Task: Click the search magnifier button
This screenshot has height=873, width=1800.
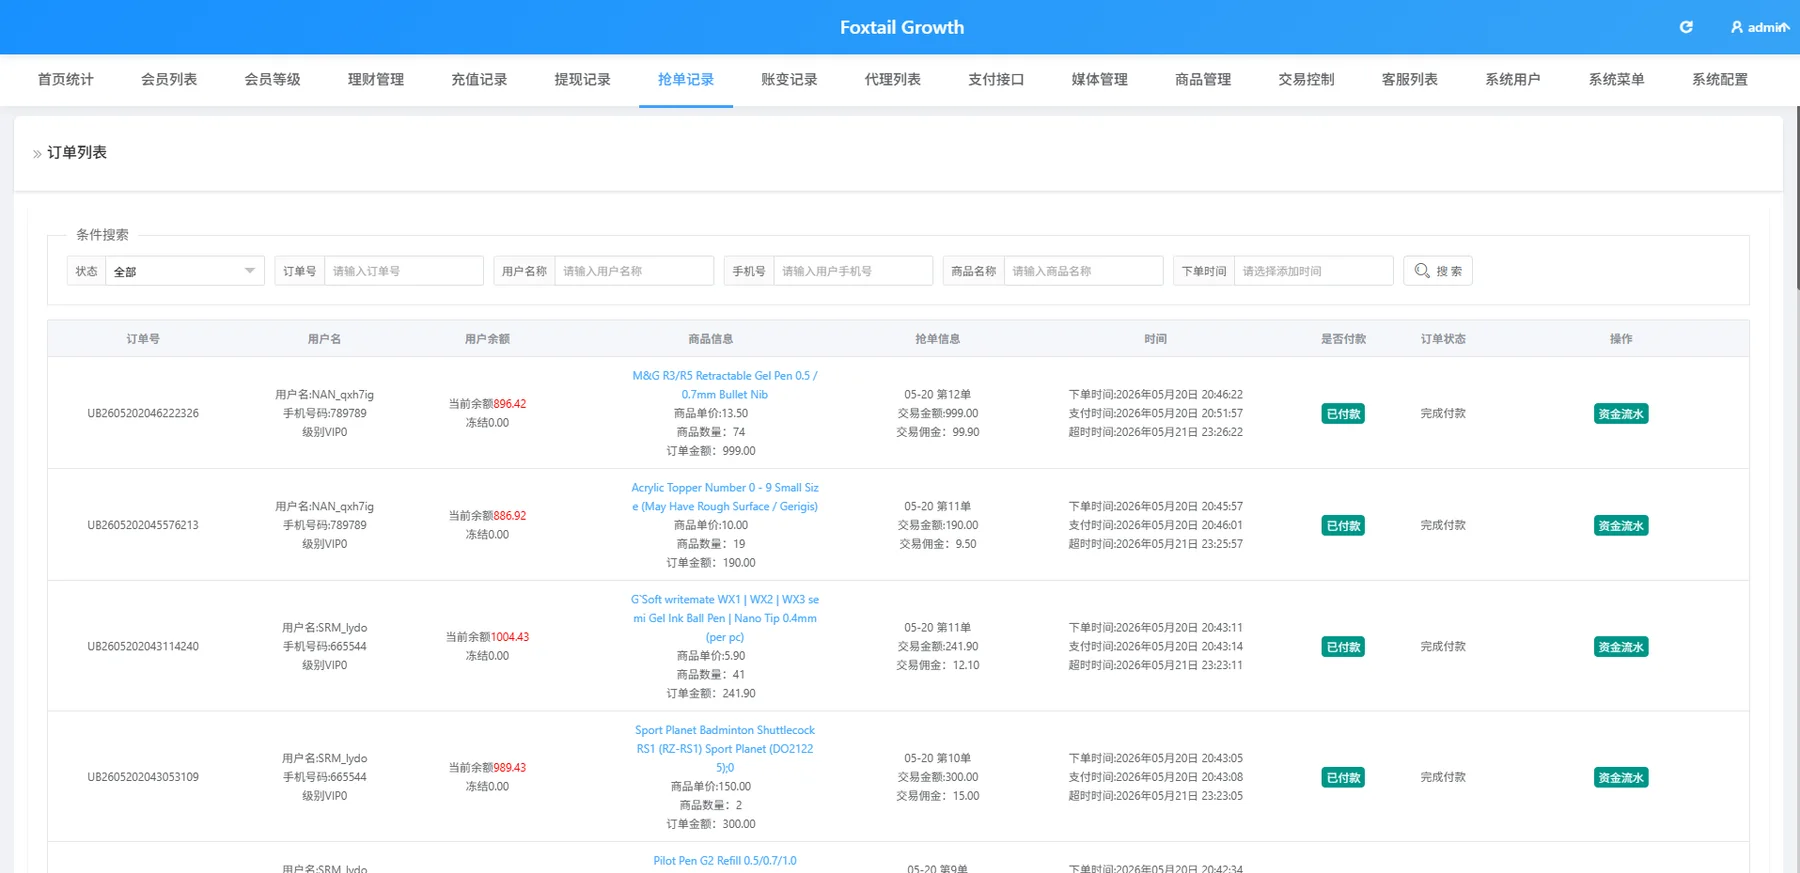Action: pos(1438,271)
